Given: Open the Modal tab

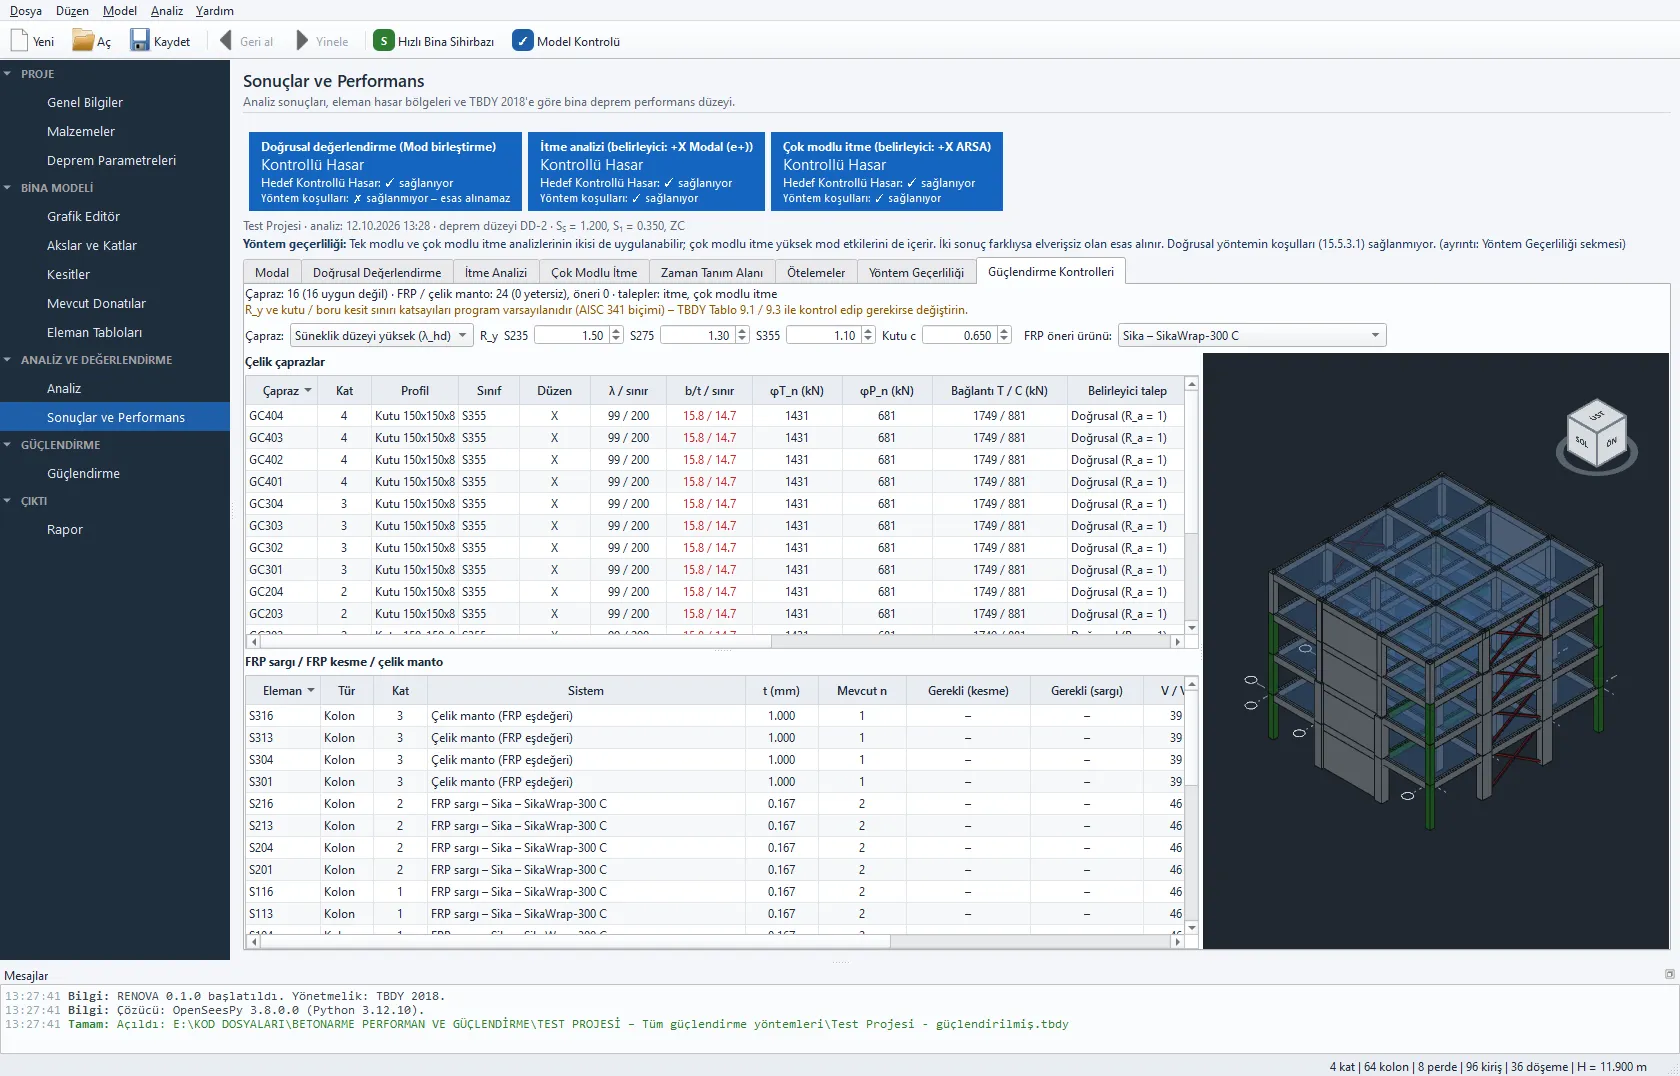Looking at the screenshot, I should [272, 272].
